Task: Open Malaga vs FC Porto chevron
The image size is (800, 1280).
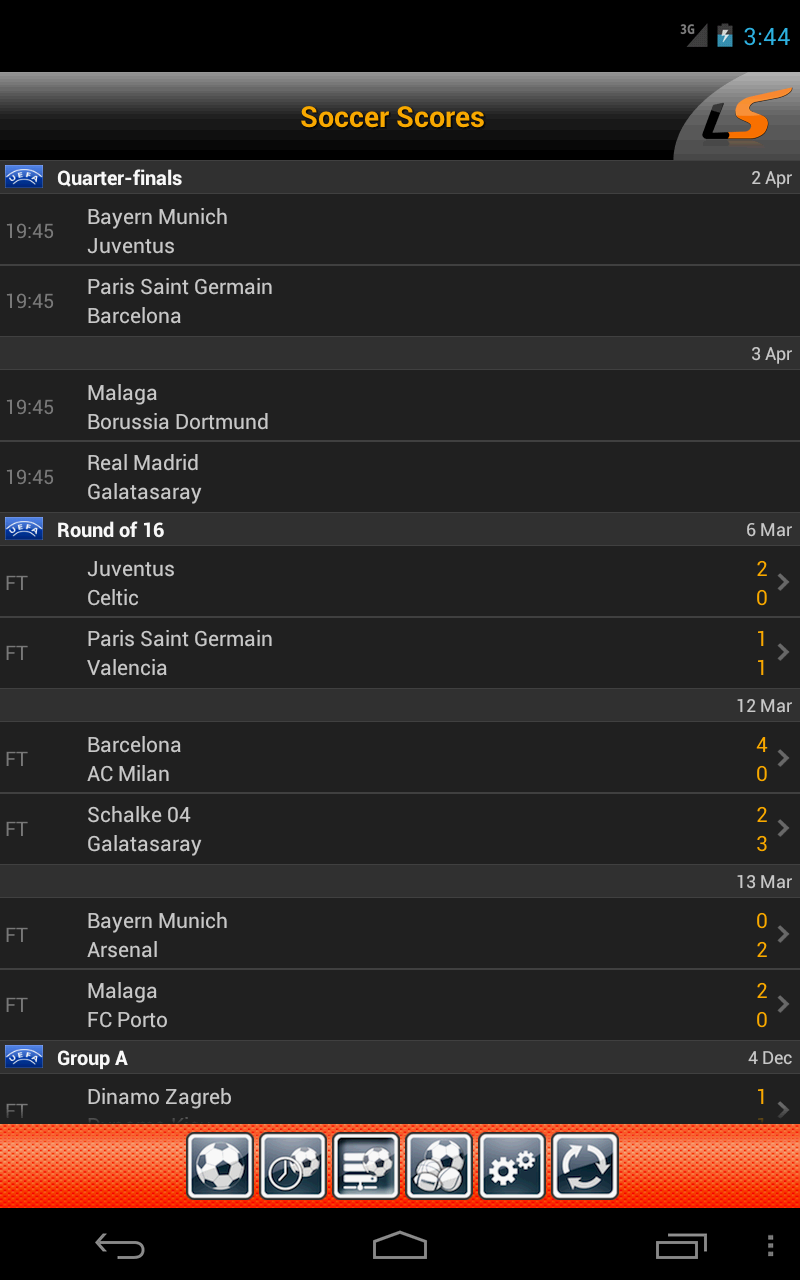Action: (783, 1004)
